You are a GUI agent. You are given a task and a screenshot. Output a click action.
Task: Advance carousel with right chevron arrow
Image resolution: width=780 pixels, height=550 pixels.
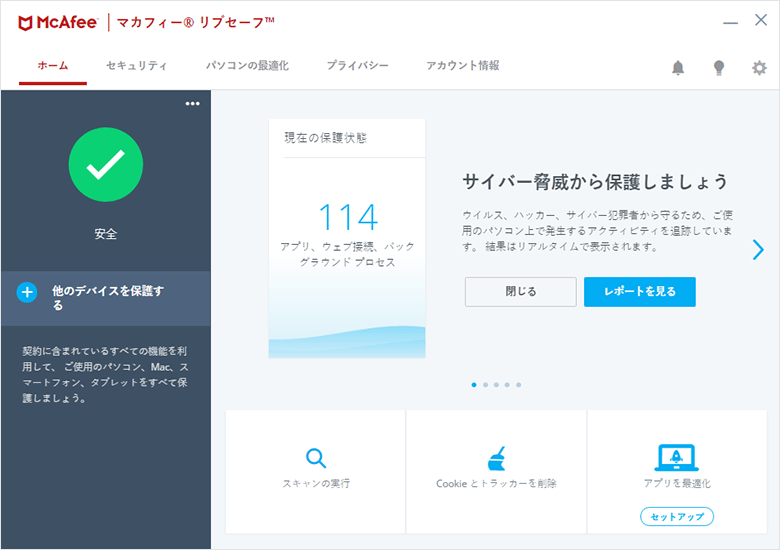(758, 250)
